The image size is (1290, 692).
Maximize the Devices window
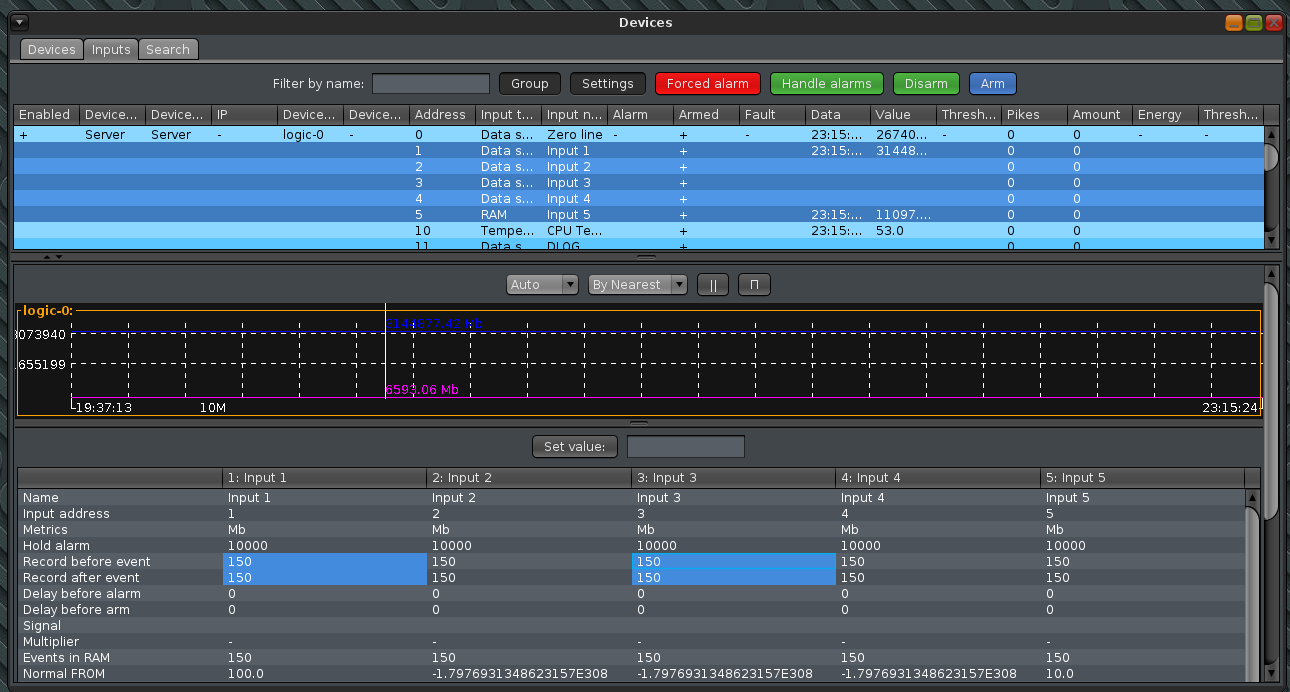1254,22
